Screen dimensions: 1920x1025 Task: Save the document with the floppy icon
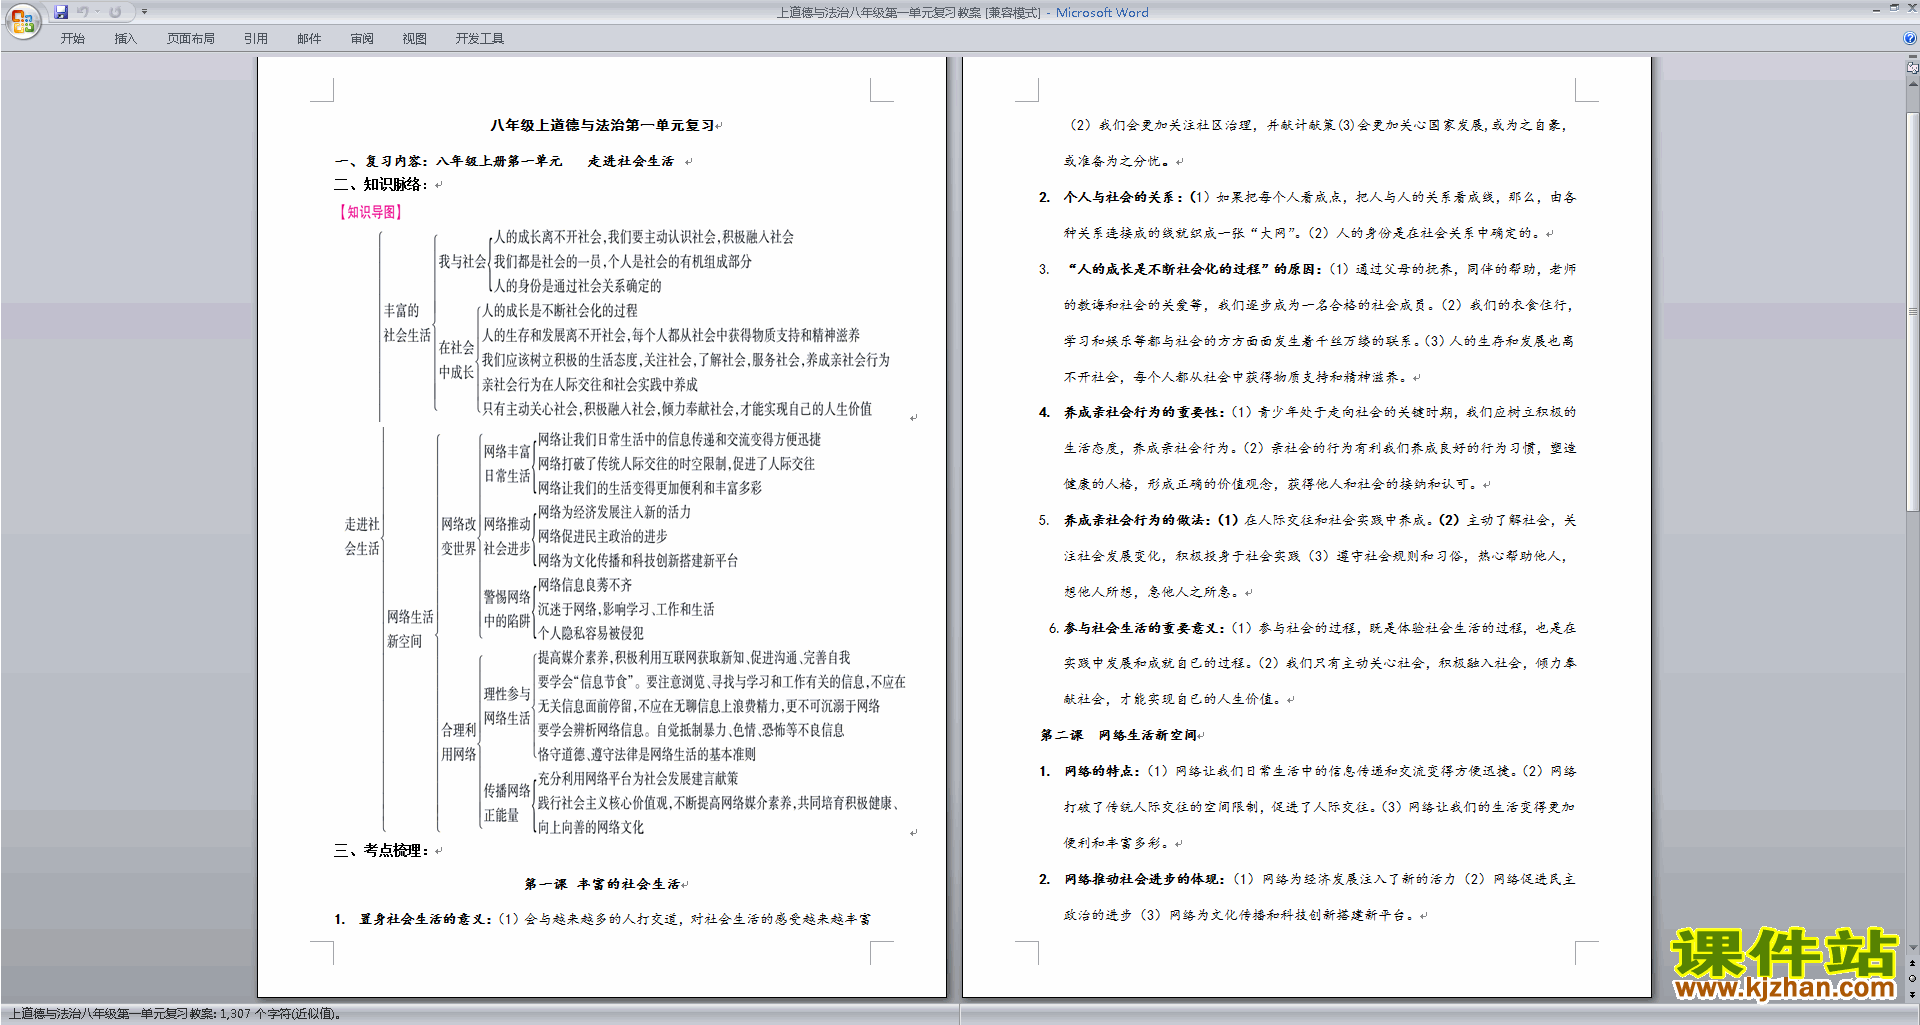[61, 12]
